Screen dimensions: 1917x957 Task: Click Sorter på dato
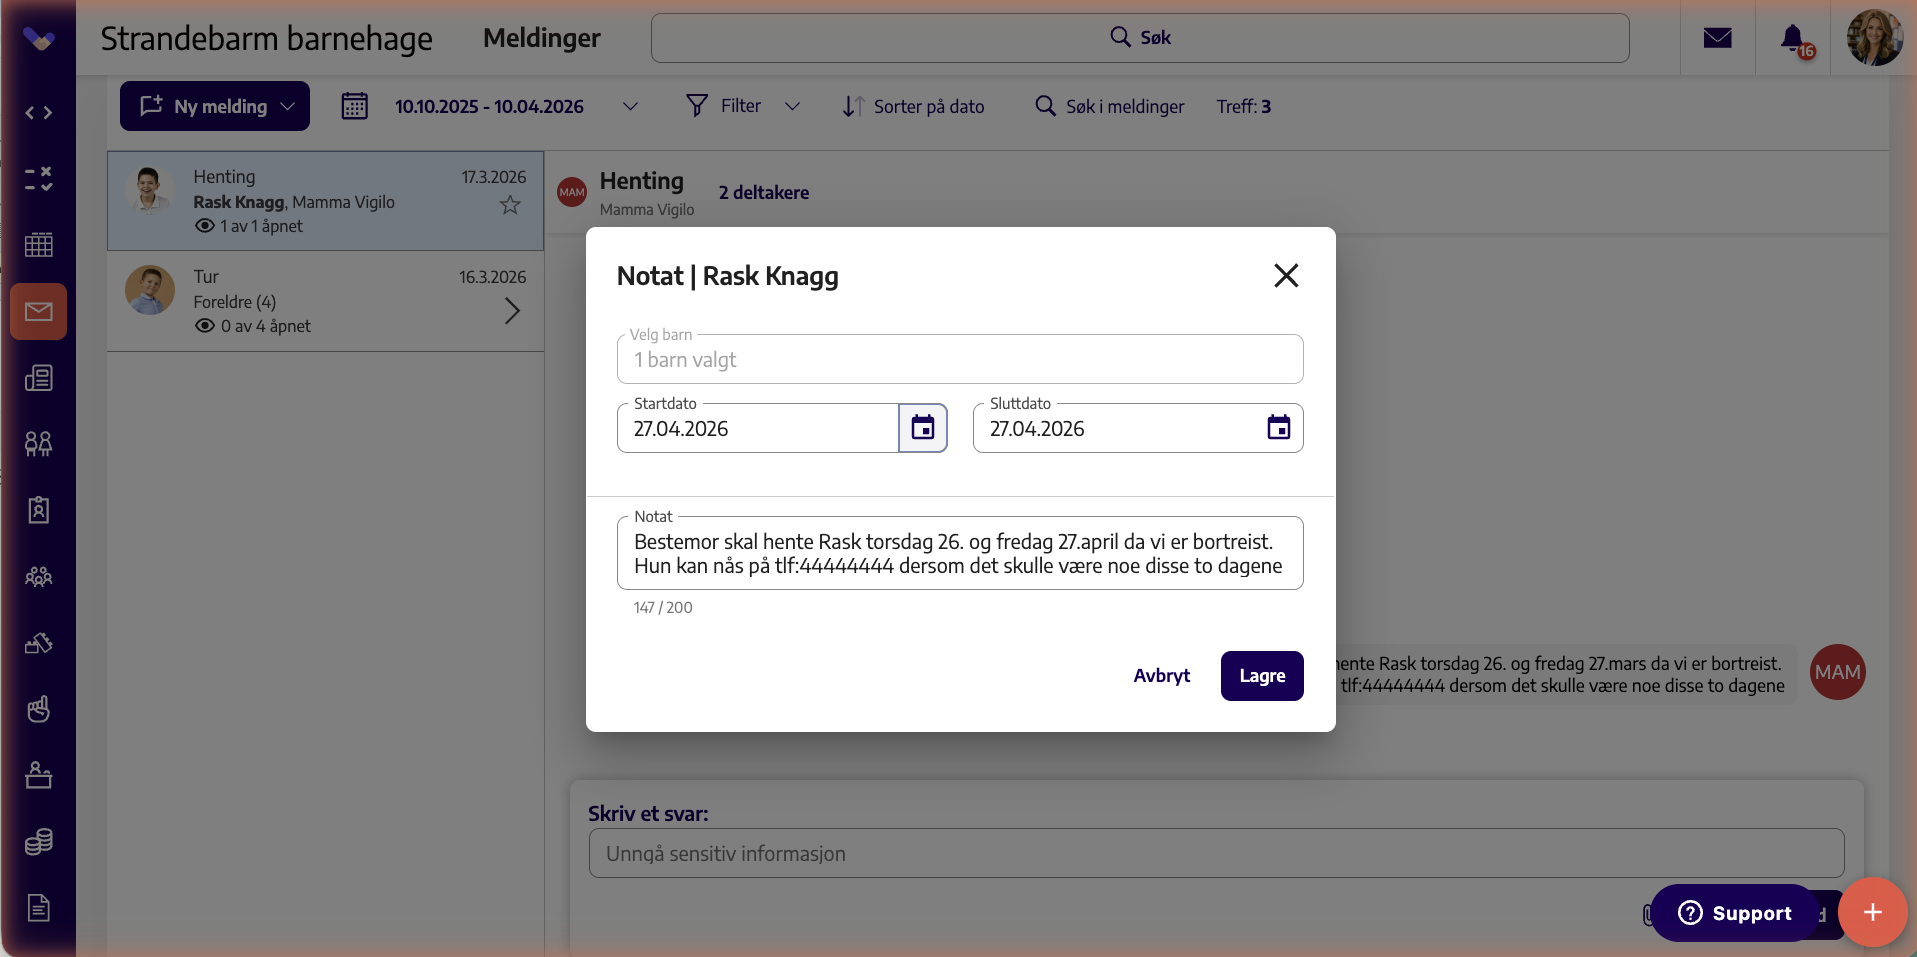[x=913, y=106]
